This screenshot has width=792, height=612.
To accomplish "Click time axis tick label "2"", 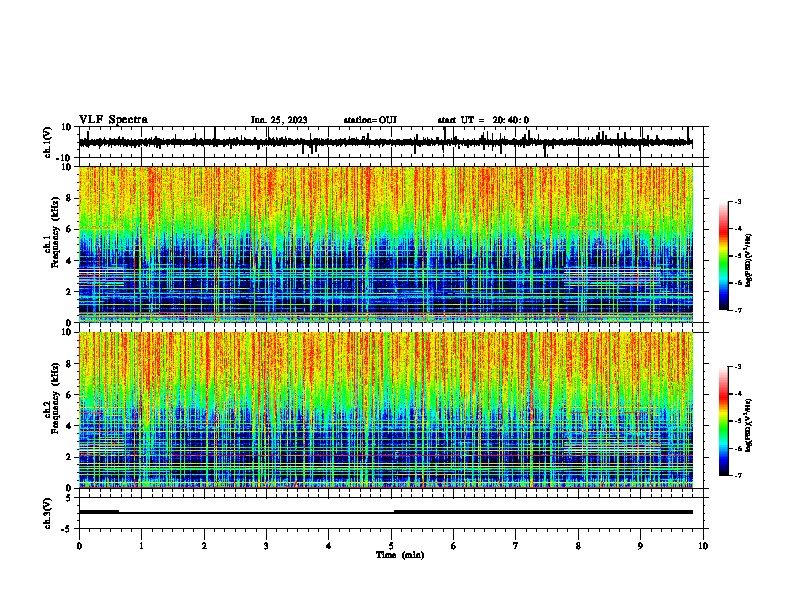I will [204, 546].
